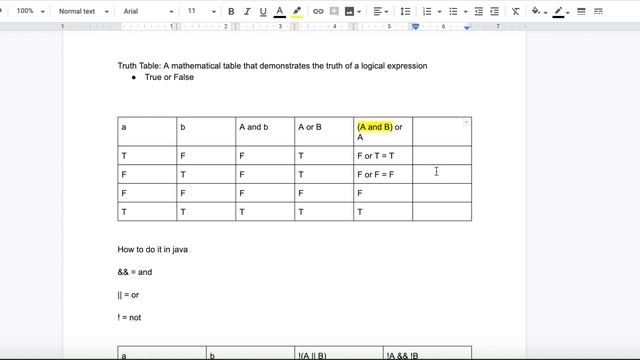Open the text alignment dropdown
The image size is (640, 360).
(x=380, y=11)
